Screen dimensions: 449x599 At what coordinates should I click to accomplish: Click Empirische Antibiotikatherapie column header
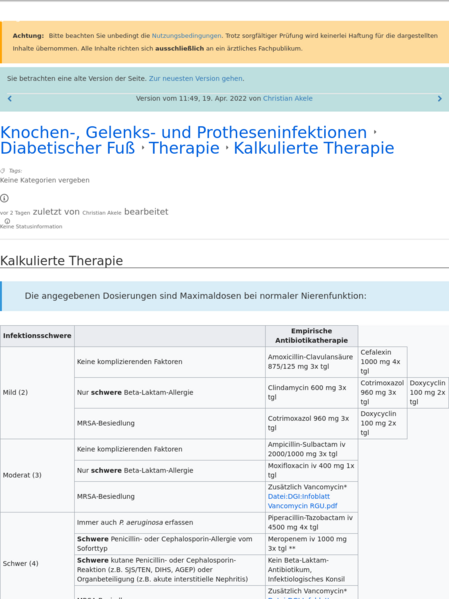coord(311,336)
